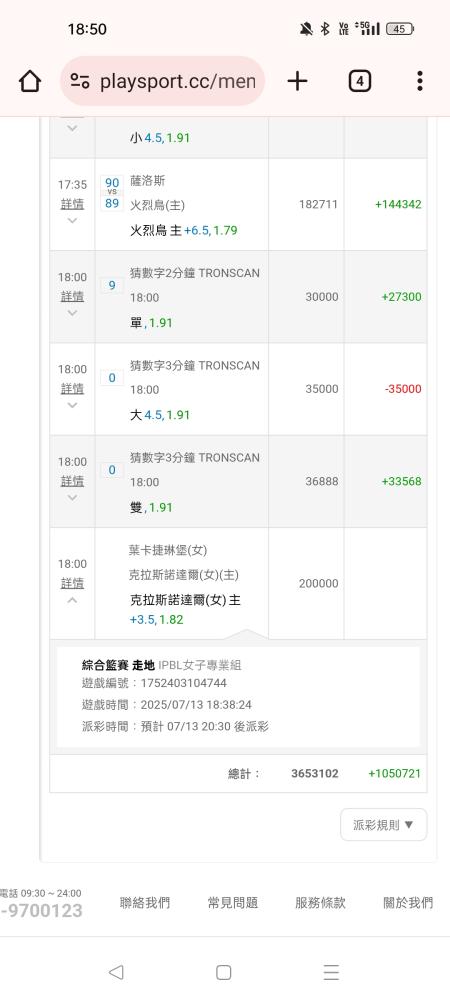Open 詳情 link for the -35000 bet
The height and width of the screenshot is (1000, 450).
coord(72,388)
